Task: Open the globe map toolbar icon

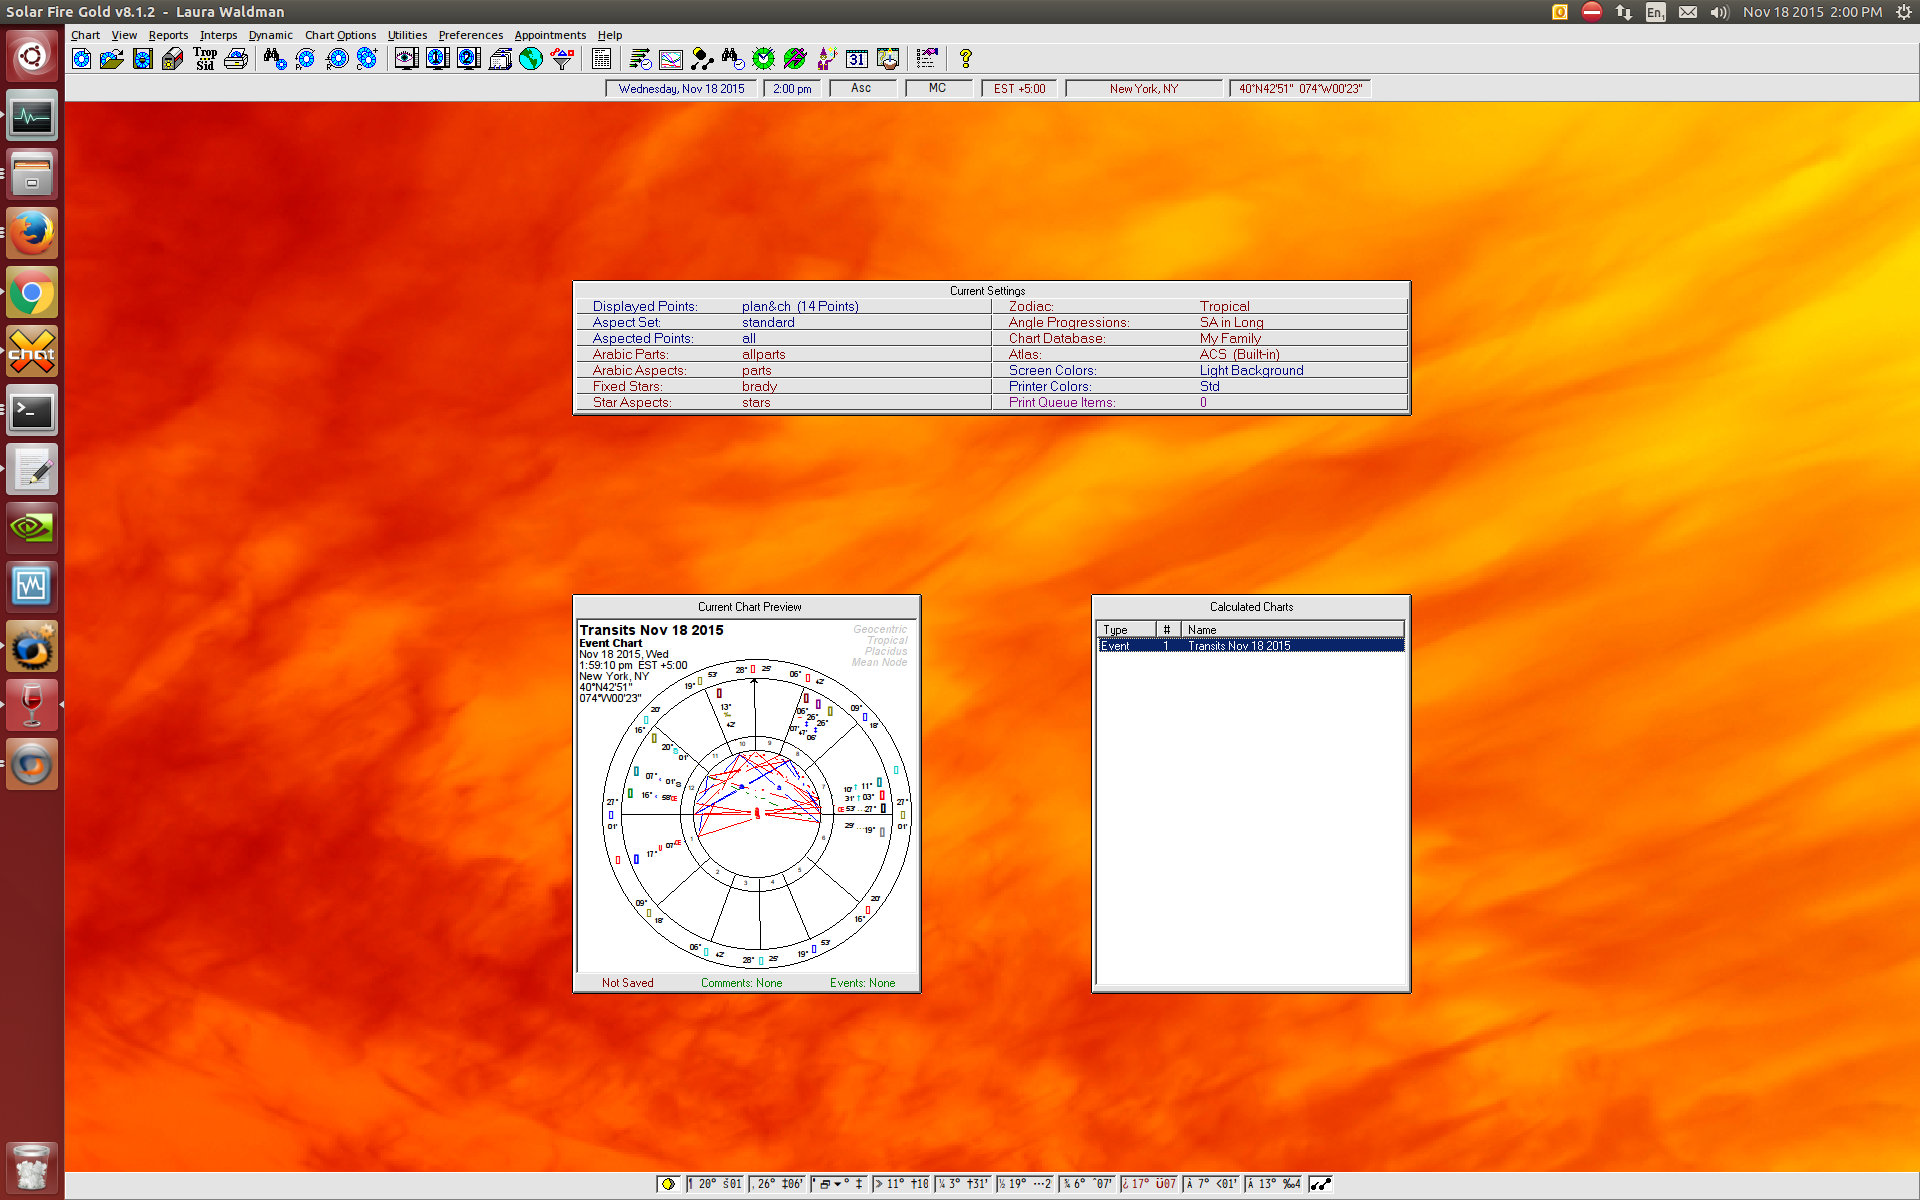Action: click(531, 59)
